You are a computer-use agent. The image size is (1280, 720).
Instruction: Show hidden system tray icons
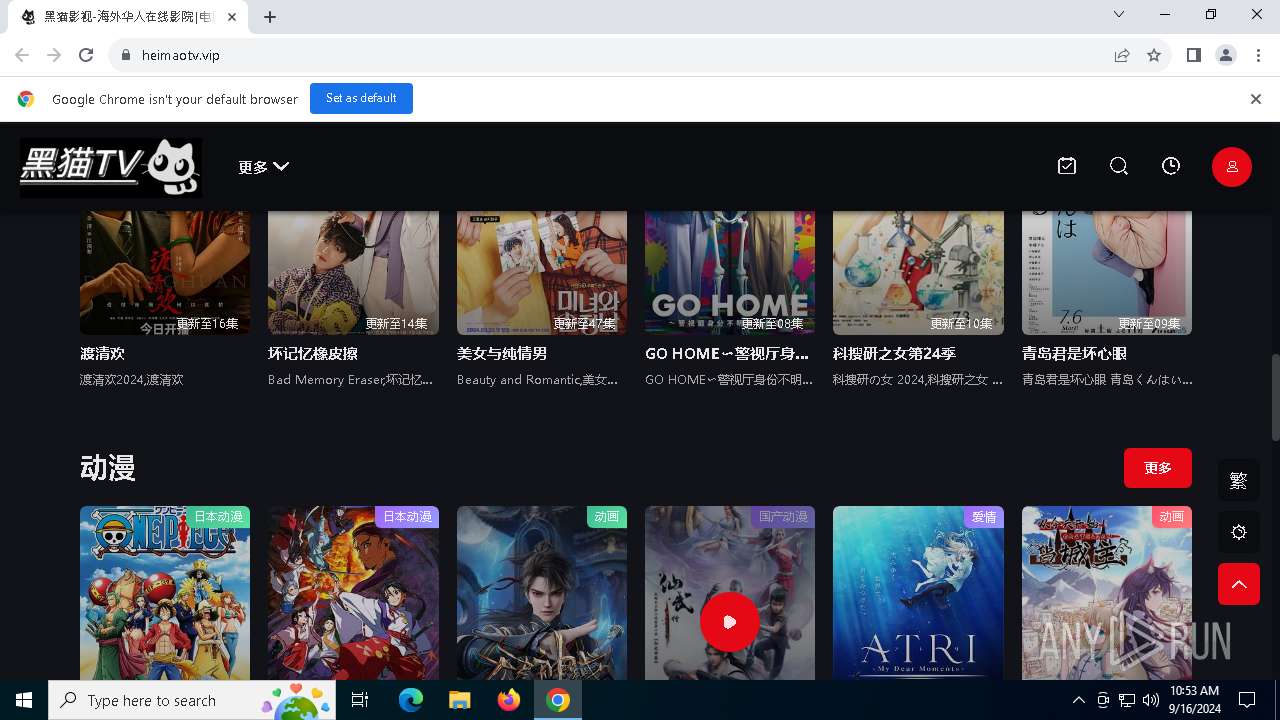tap(1079, 700)
